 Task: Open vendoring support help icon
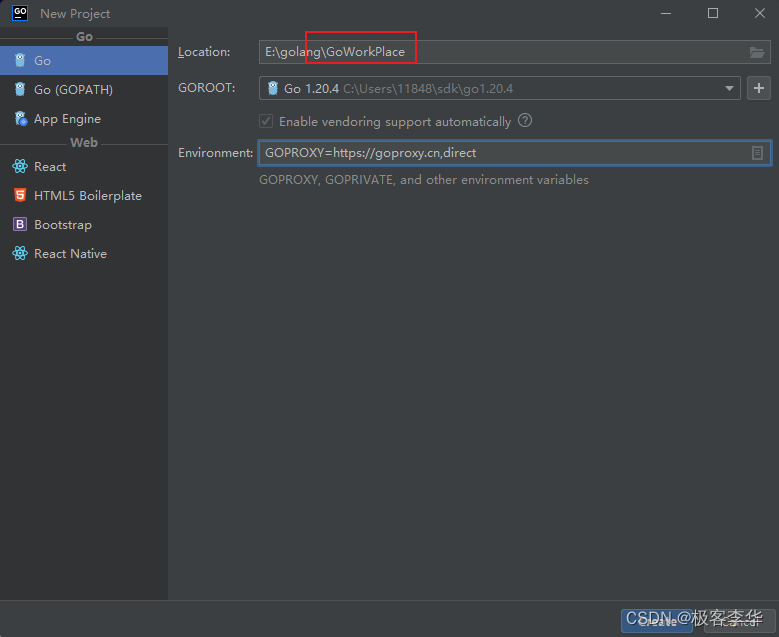tap(525, 120)
